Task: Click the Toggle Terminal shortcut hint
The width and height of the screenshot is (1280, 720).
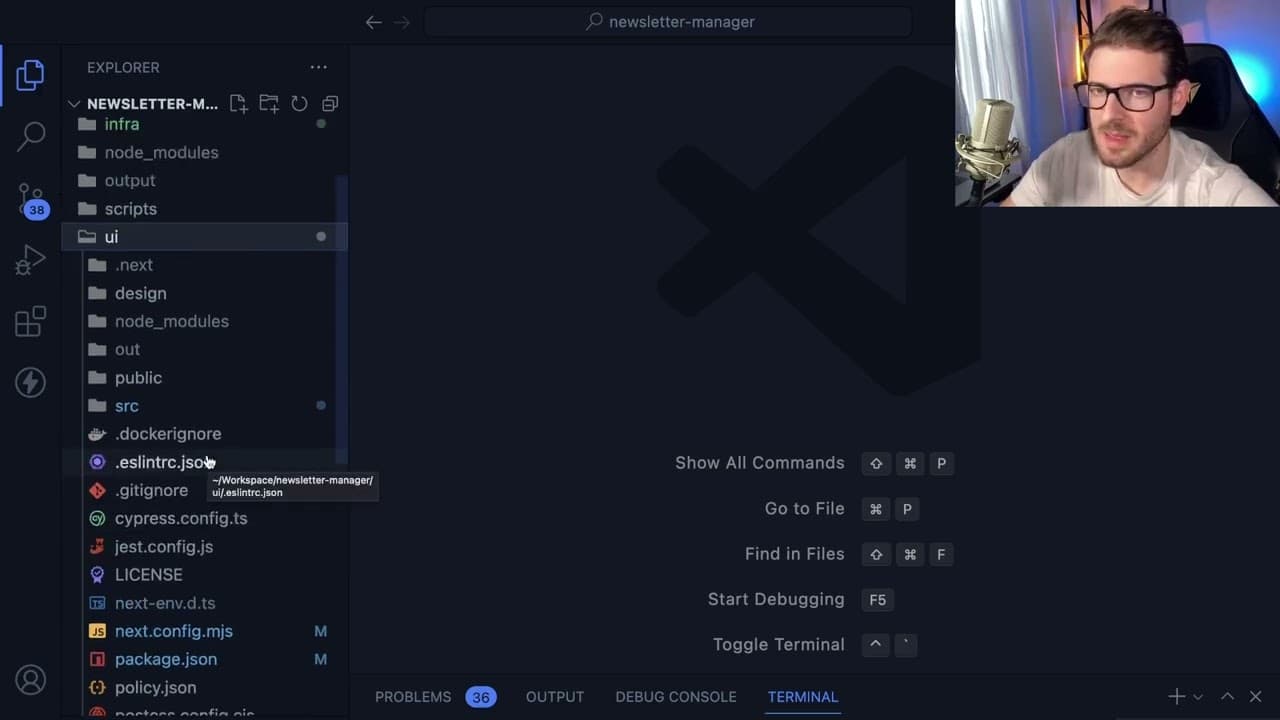Action: pos(815,644)
